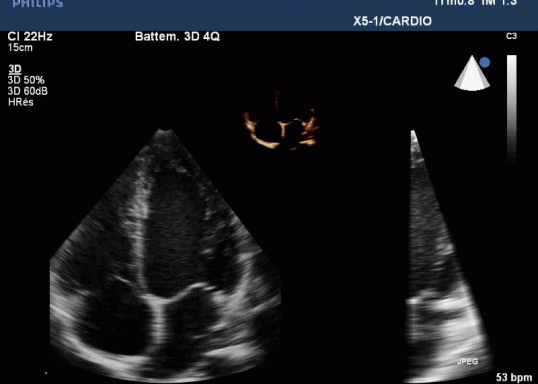Select the underlined 3D mode label

(15, 69)
